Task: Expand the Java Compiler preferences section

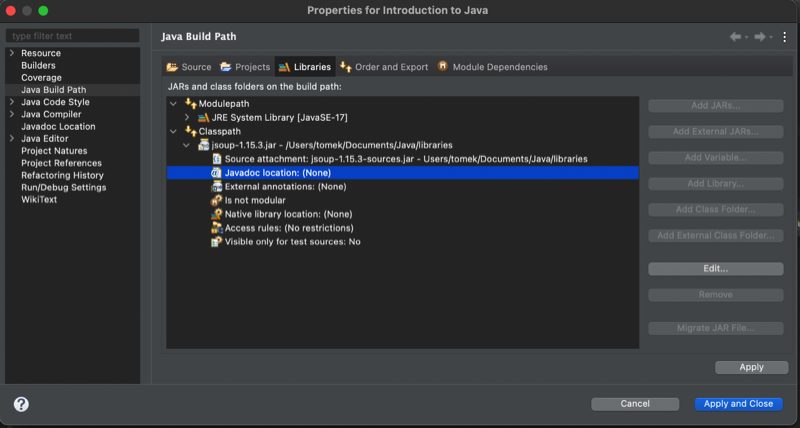Action: click(x=11, y=114)
